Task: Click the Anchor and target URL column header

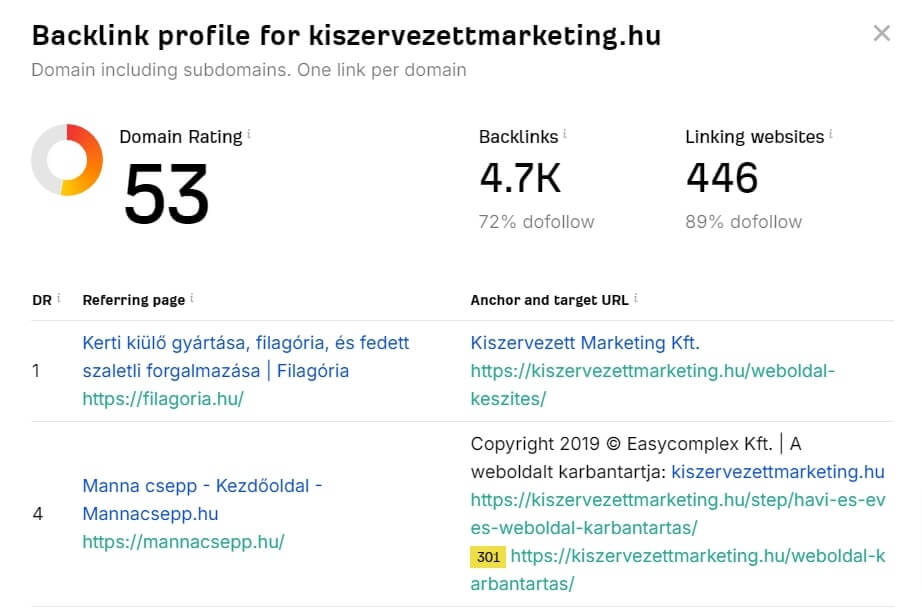Action: pos(549,300)
